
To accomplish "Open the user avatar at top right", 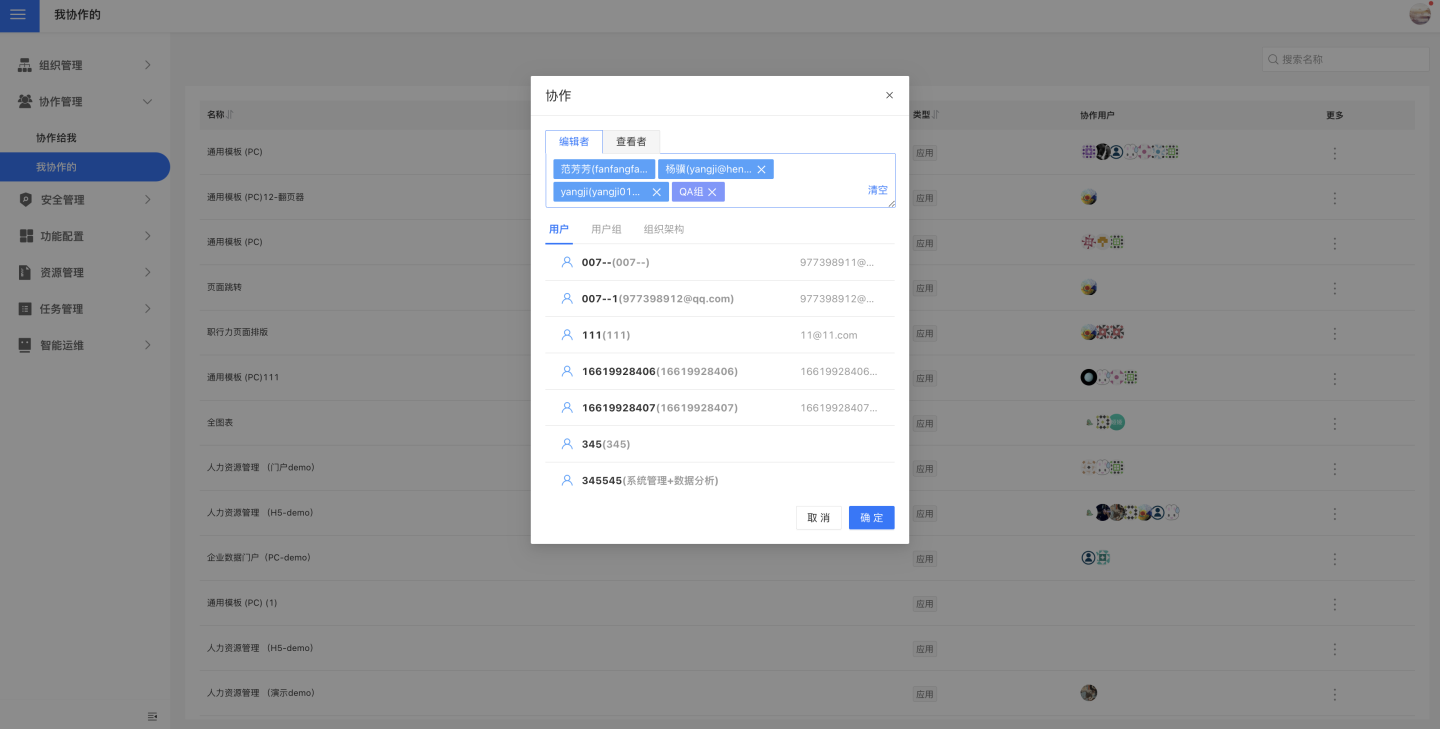I will click(x=1420, y=14).
